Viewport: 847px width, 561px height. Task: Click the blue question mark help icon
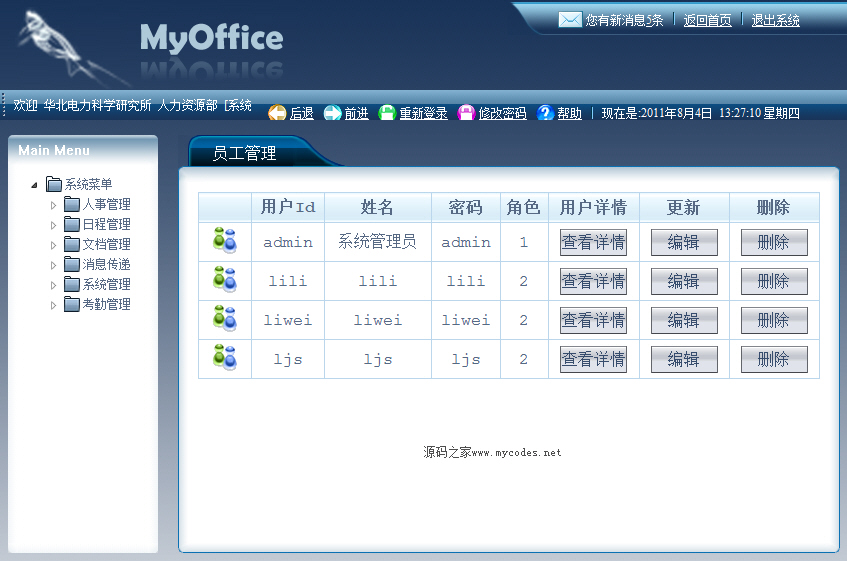(x=545, y=113)
